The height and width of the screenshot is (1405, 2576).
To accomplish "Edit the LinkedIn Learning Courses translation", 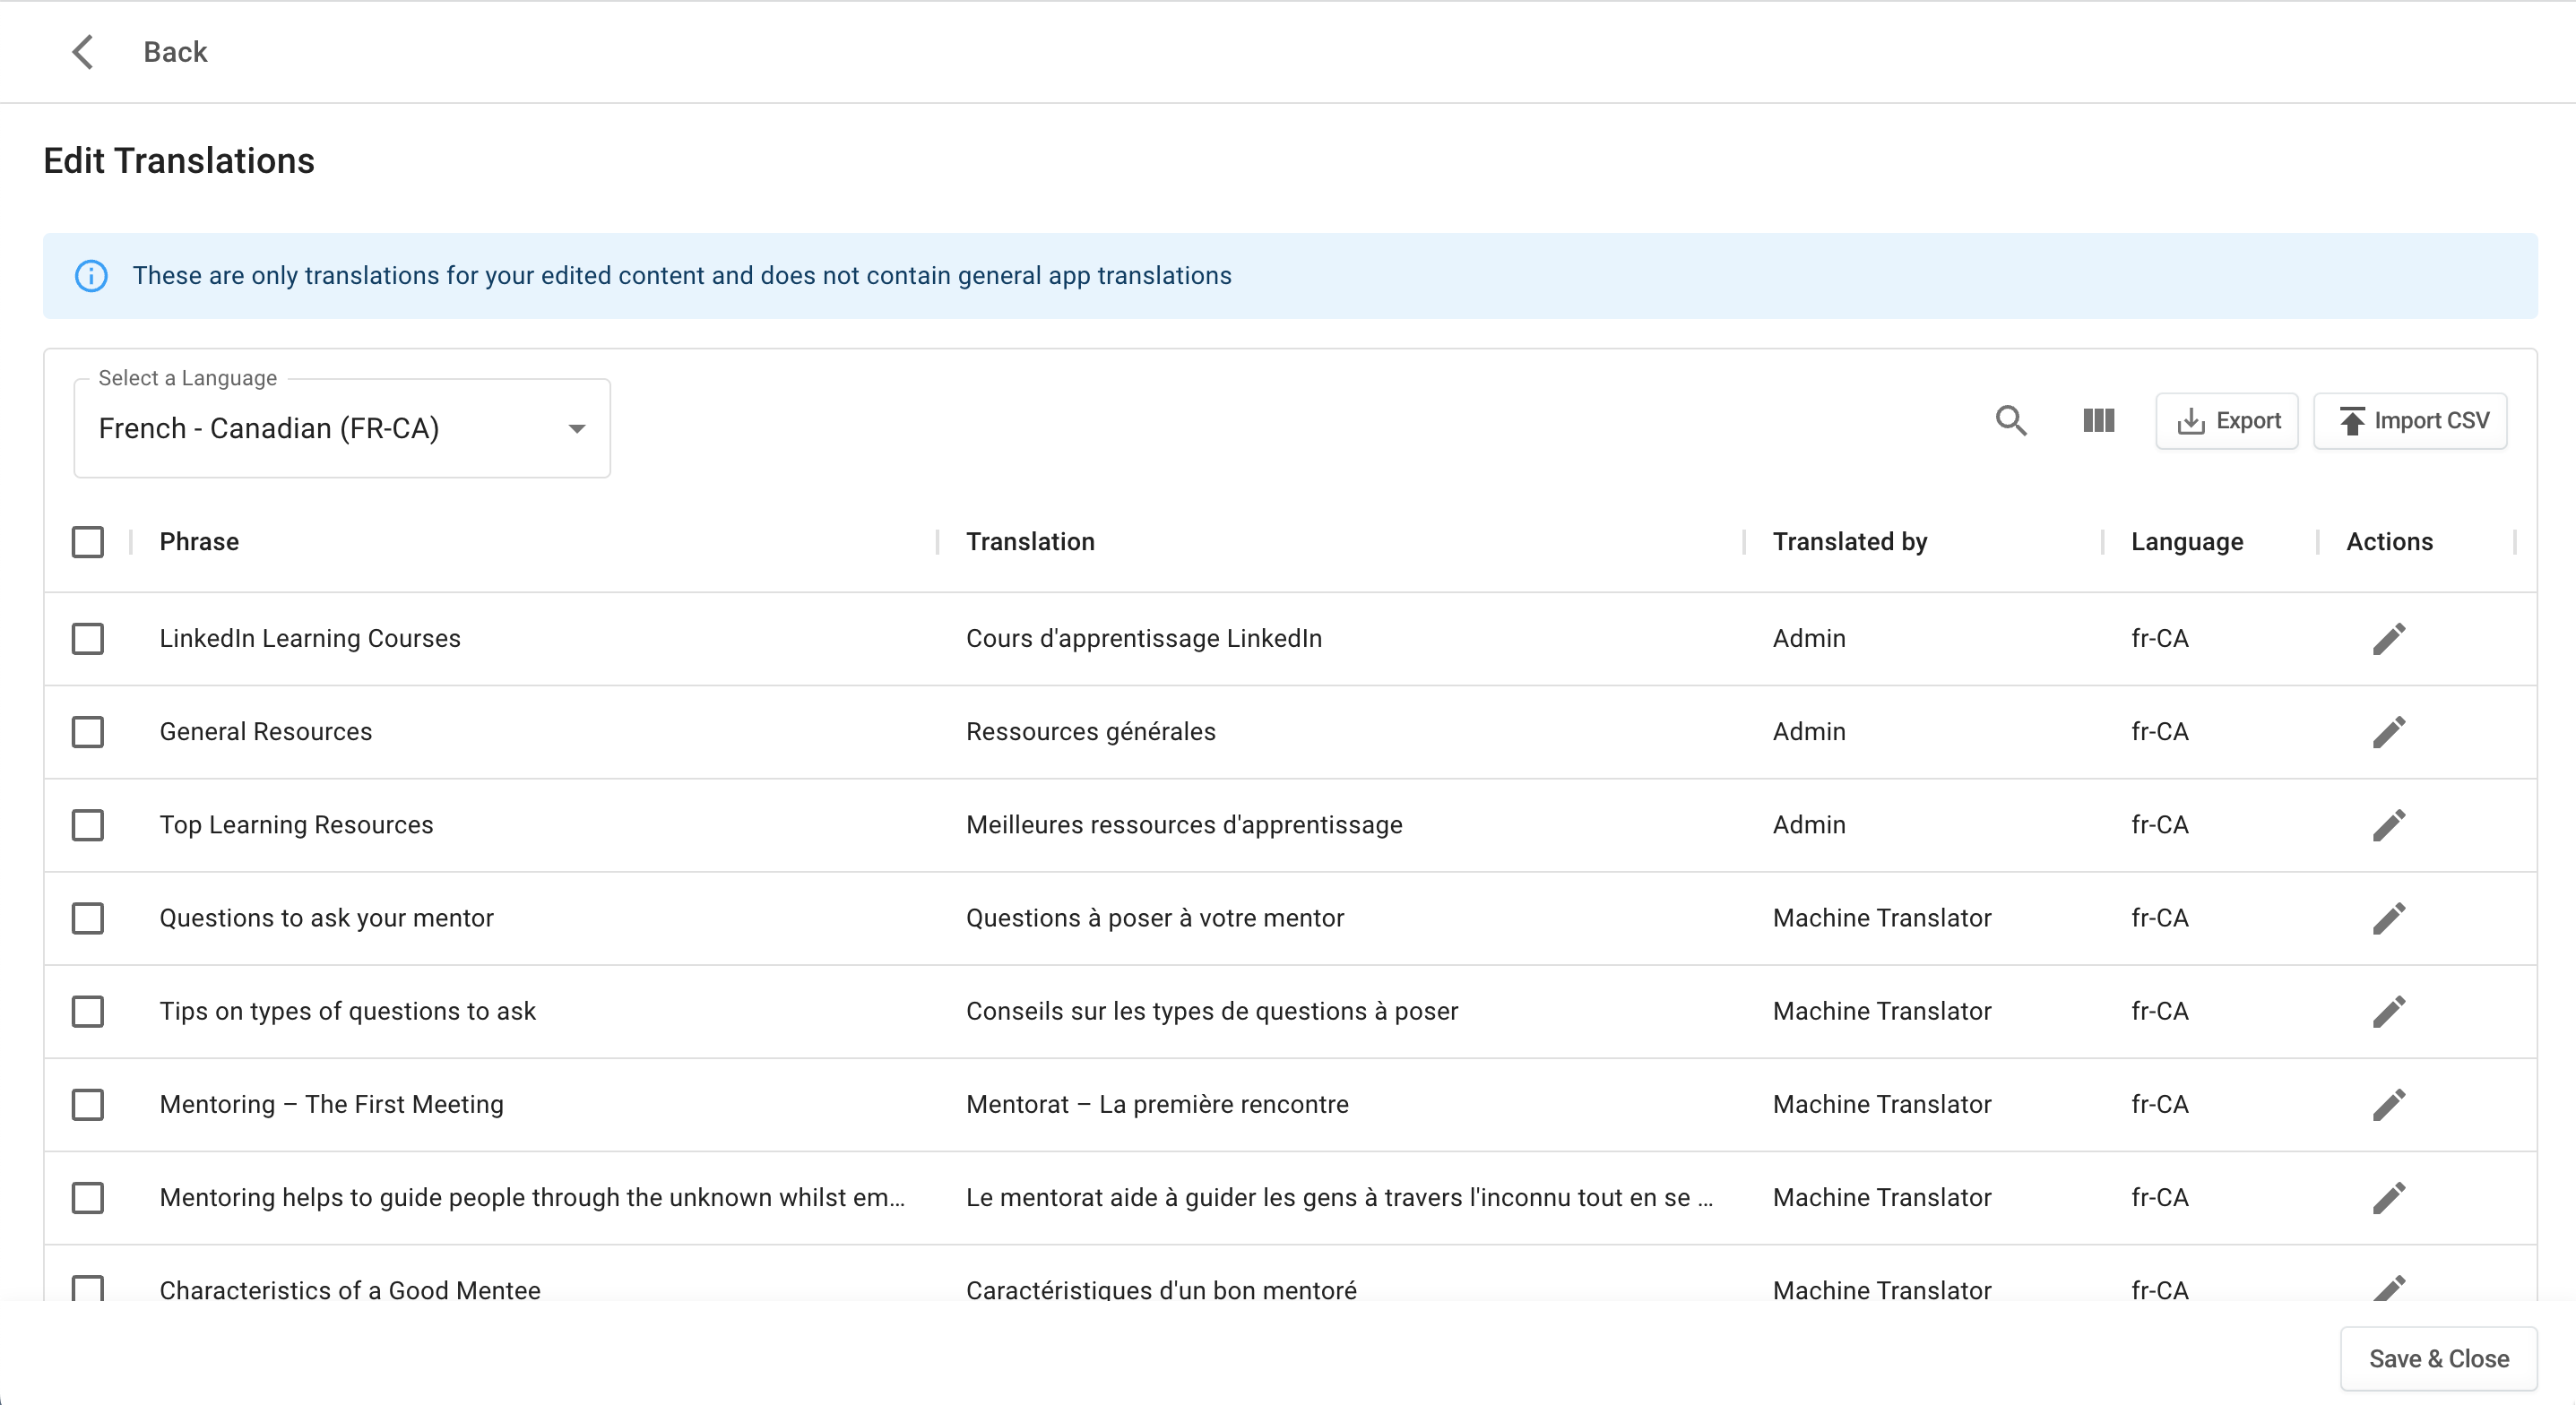I will pos(2388,639).
